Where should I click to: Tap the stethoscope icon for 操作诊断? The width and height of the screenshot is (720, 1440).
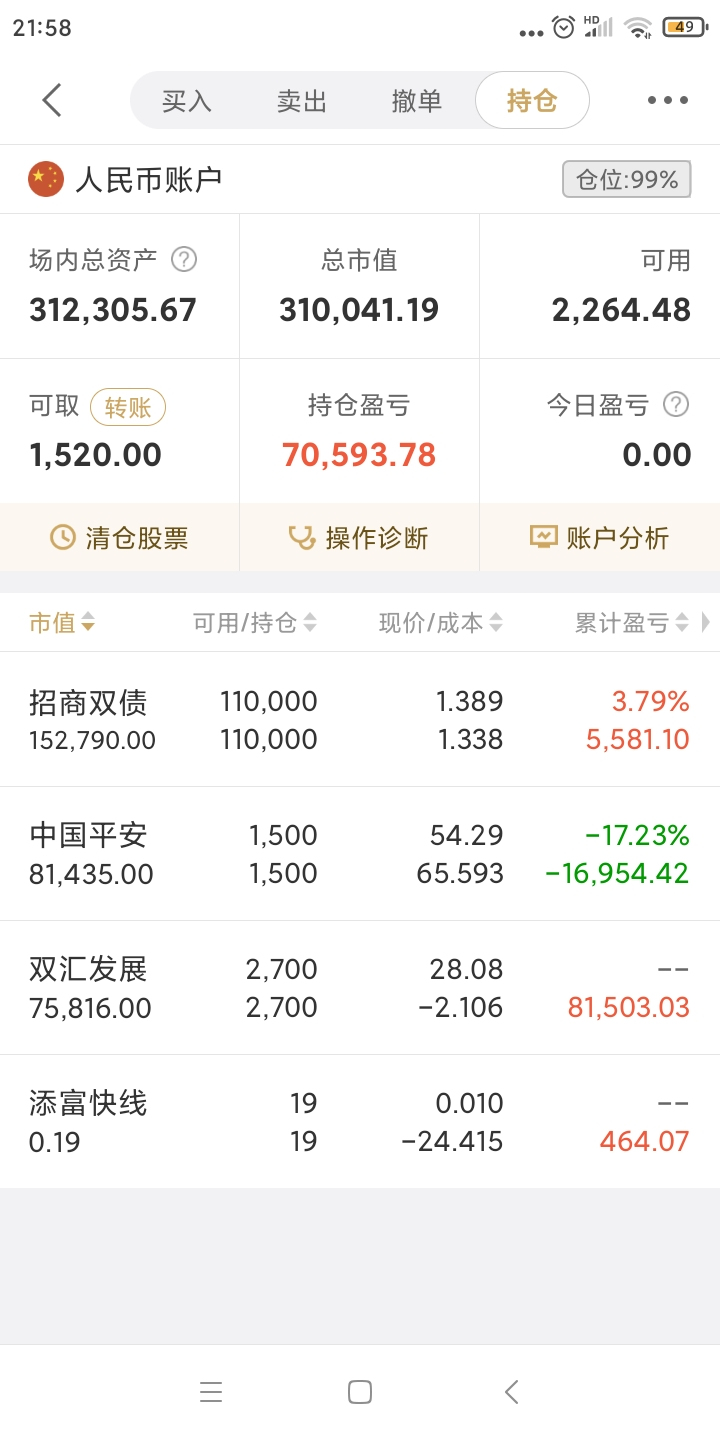pyautogui.click(x=301, y=538)
